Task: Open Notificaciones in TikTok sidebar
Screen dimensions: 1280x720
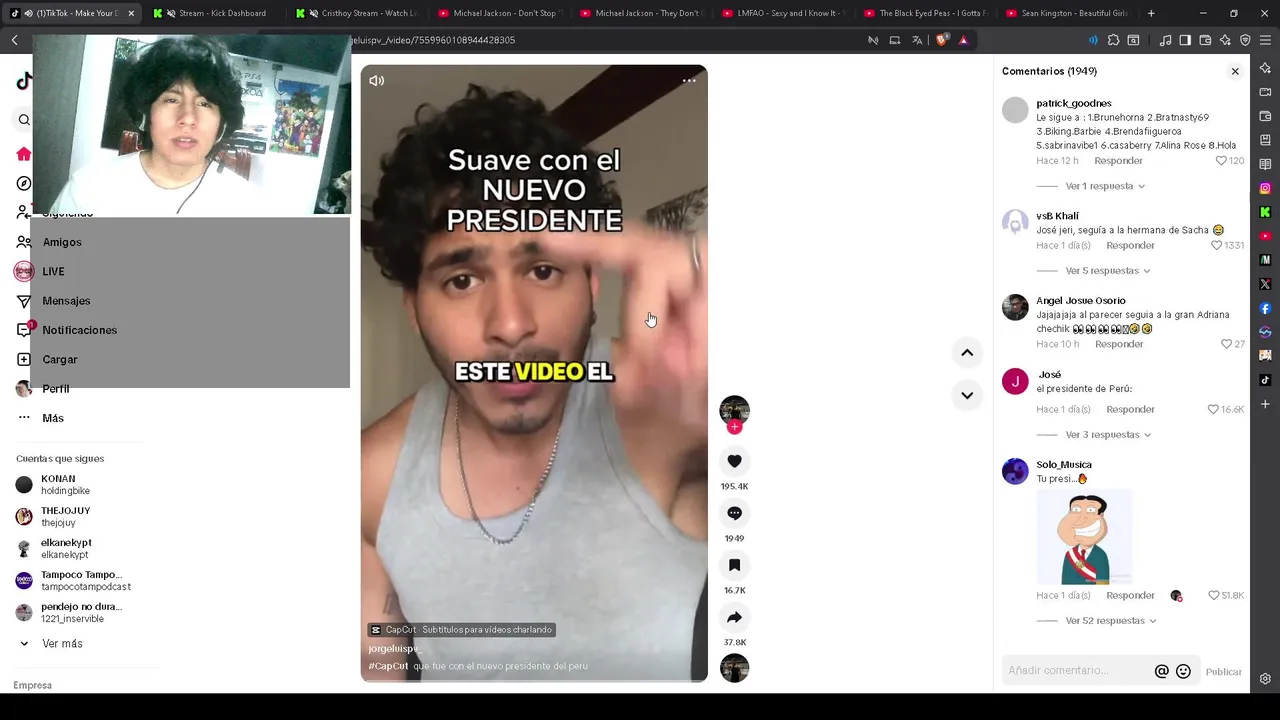Action: pos(79,330)
